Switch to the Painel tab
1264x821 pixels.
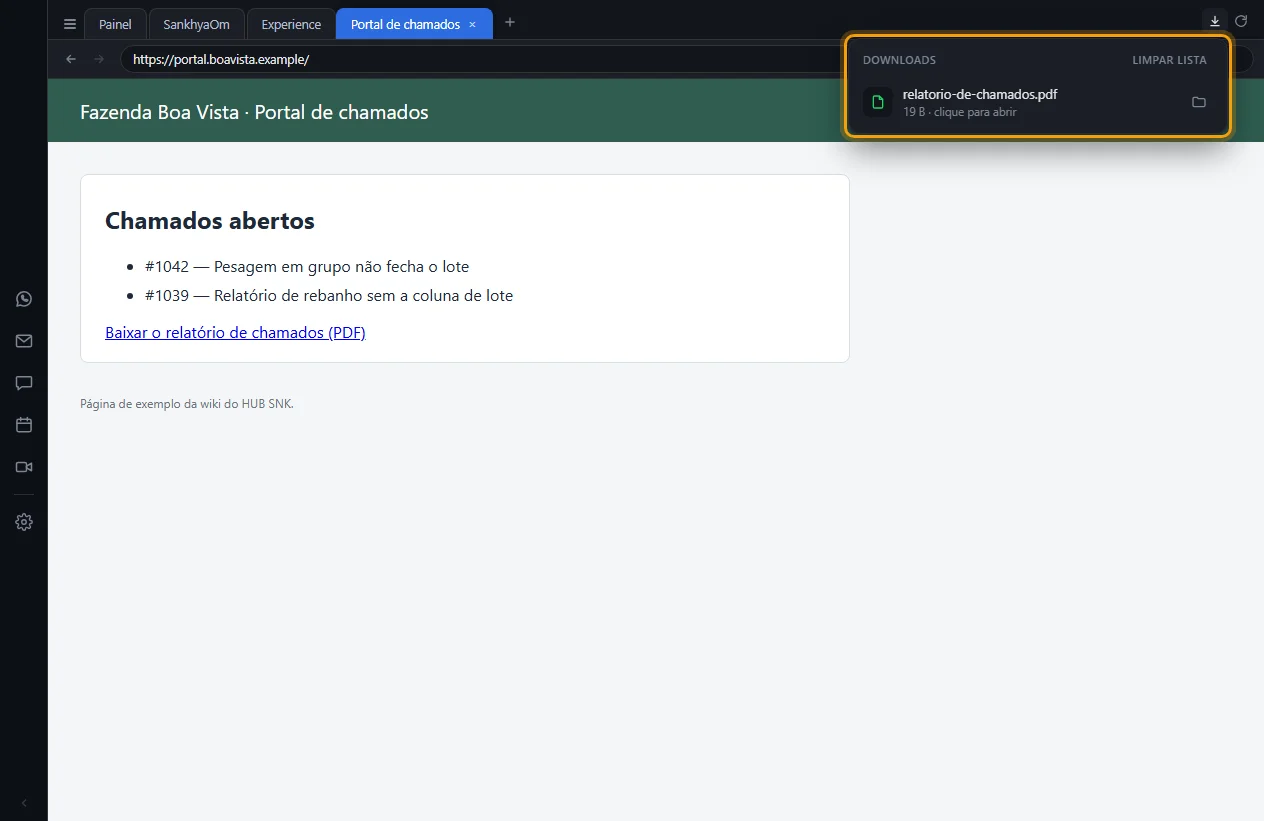tap(115, 24)
